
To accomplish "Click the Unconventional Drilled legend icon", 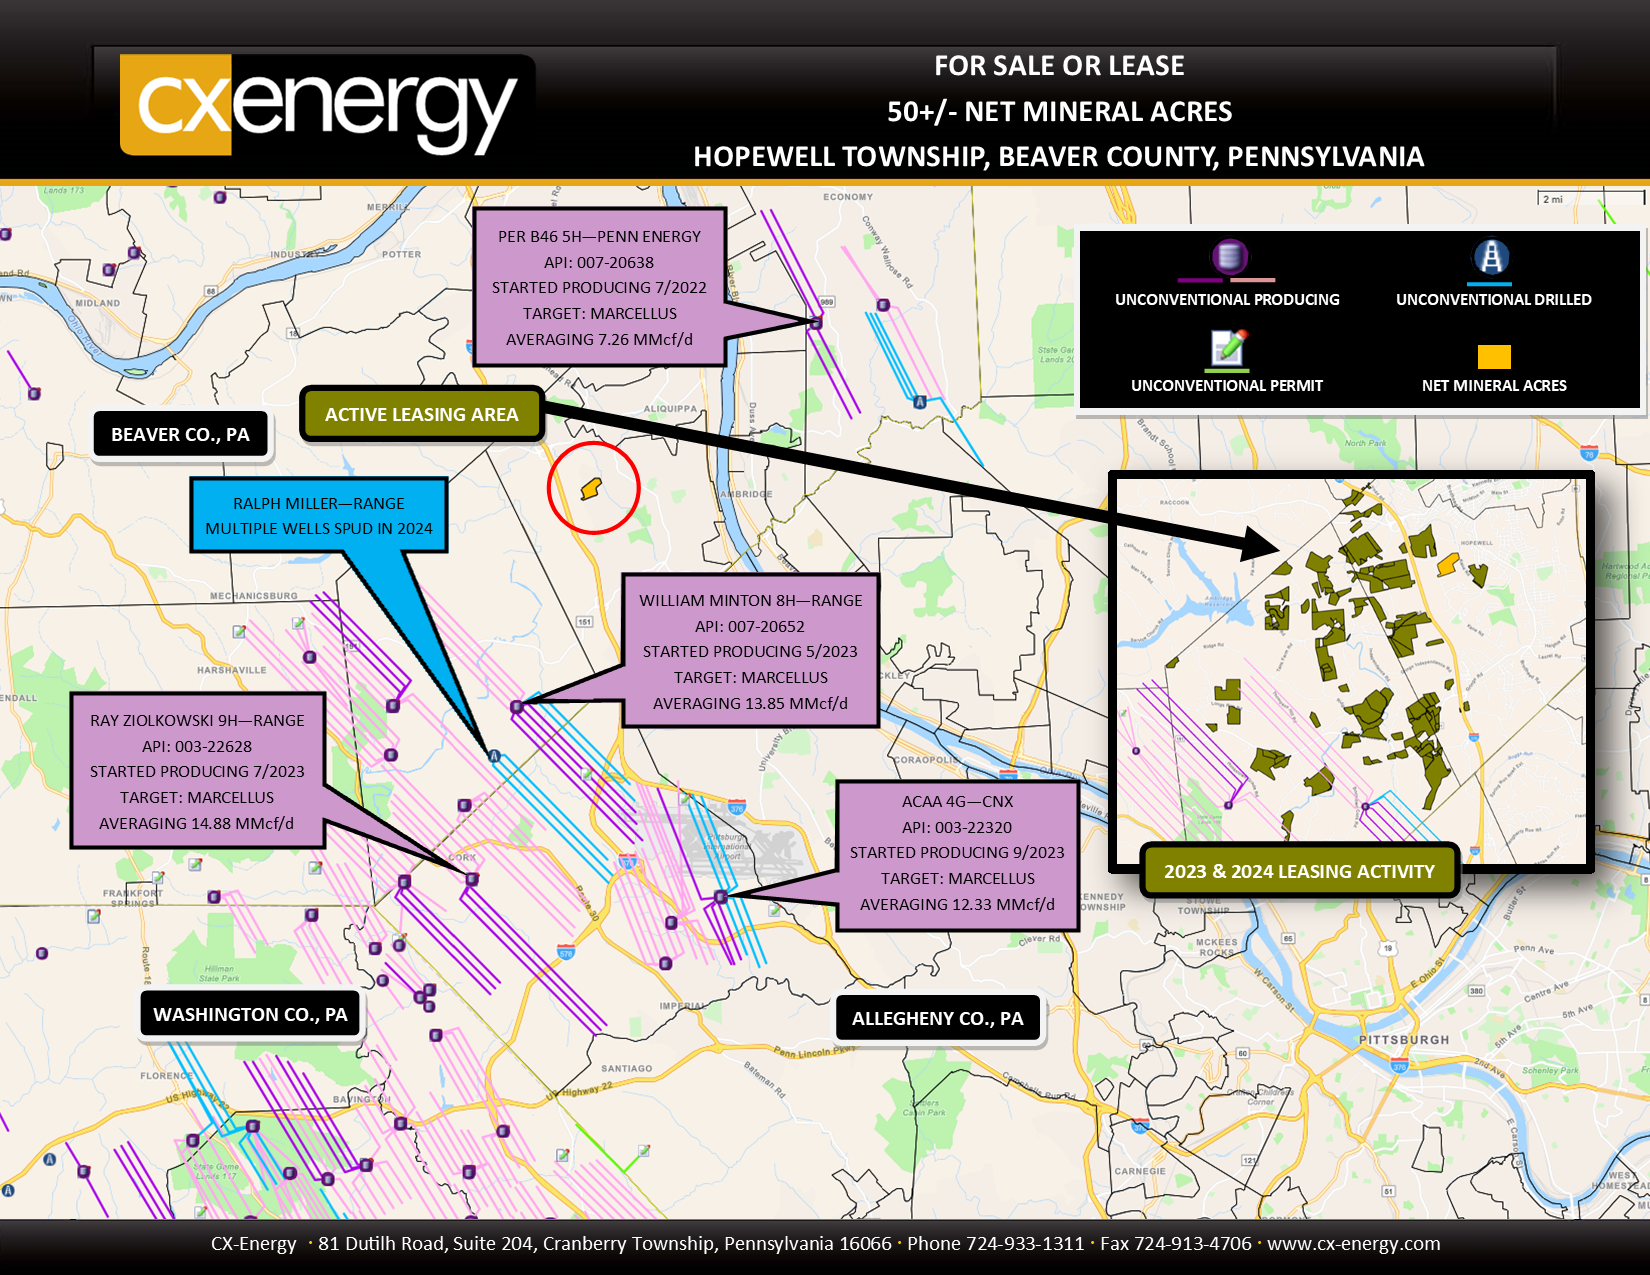I will pos(1491,257).
